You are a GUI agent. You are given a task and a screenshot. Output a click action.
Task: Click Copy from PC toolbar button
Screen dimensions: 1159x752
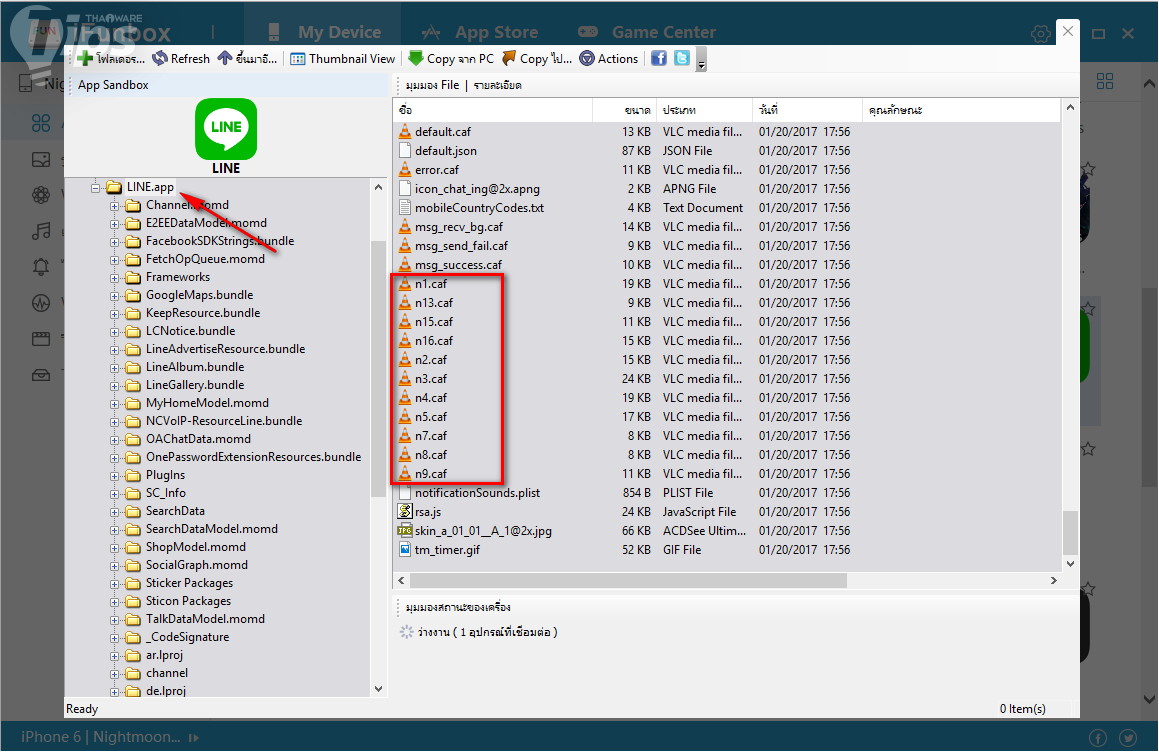[x=451, y=58]
